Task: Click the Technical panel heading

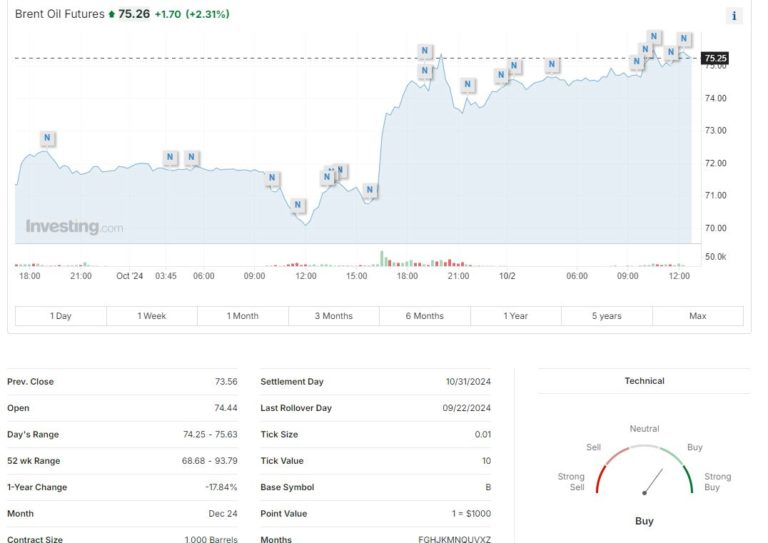Action: [x=644, y=381]
